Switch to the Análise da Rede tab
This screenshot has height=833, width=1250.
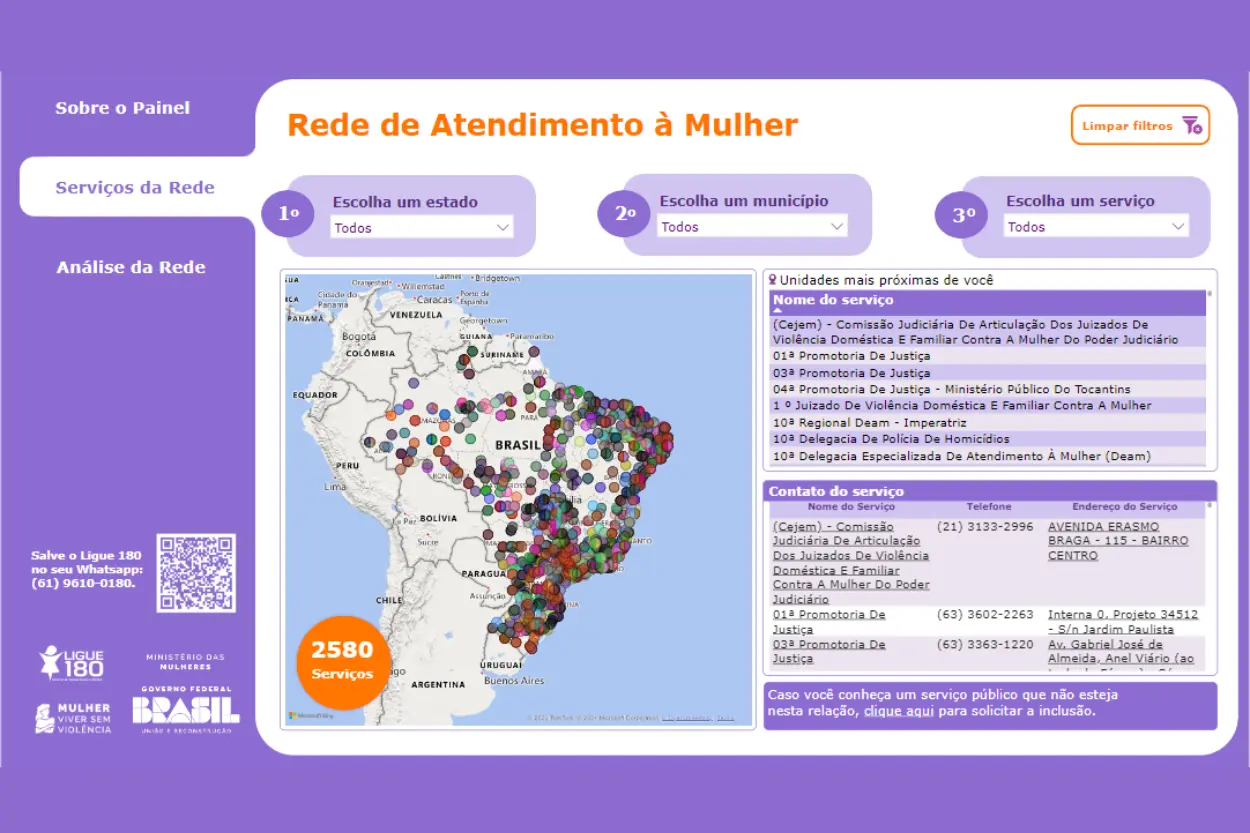pyautogui.click(x=131, y=267)
